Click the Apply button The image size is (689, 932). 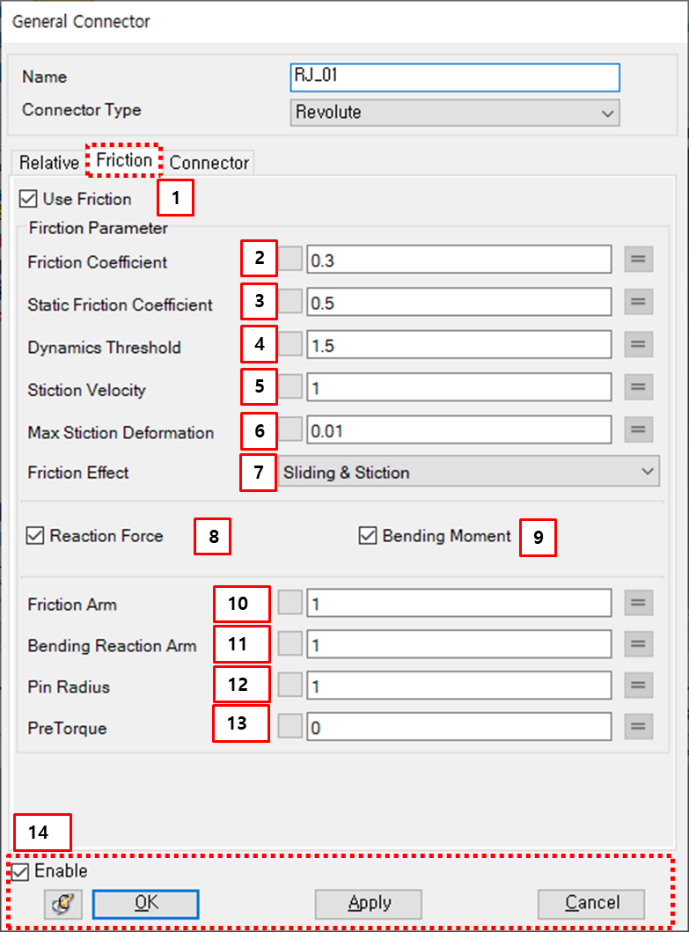(x=367, y=903)
